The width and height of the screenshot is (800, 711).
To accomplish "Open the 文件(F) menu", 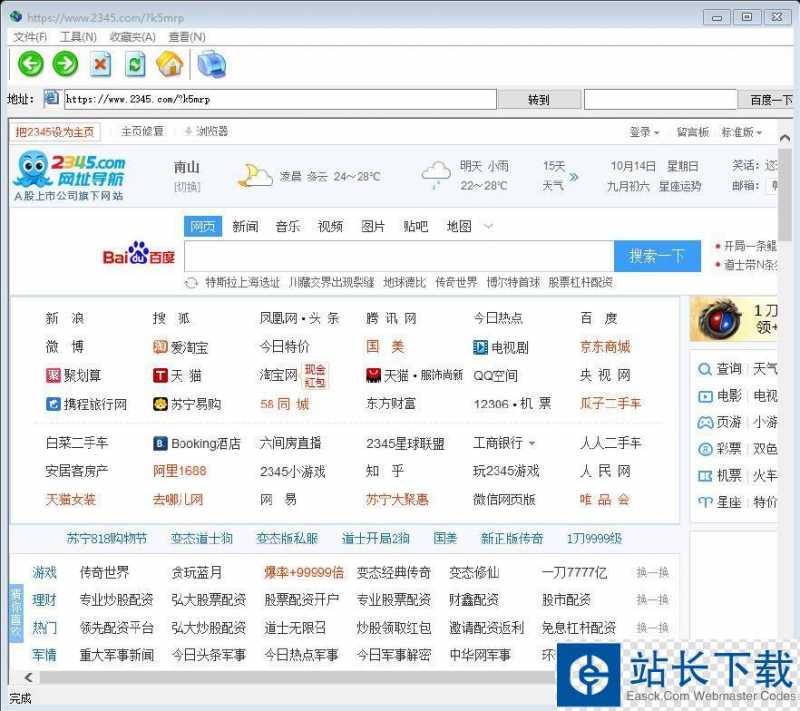I will (x=30, y=37).
